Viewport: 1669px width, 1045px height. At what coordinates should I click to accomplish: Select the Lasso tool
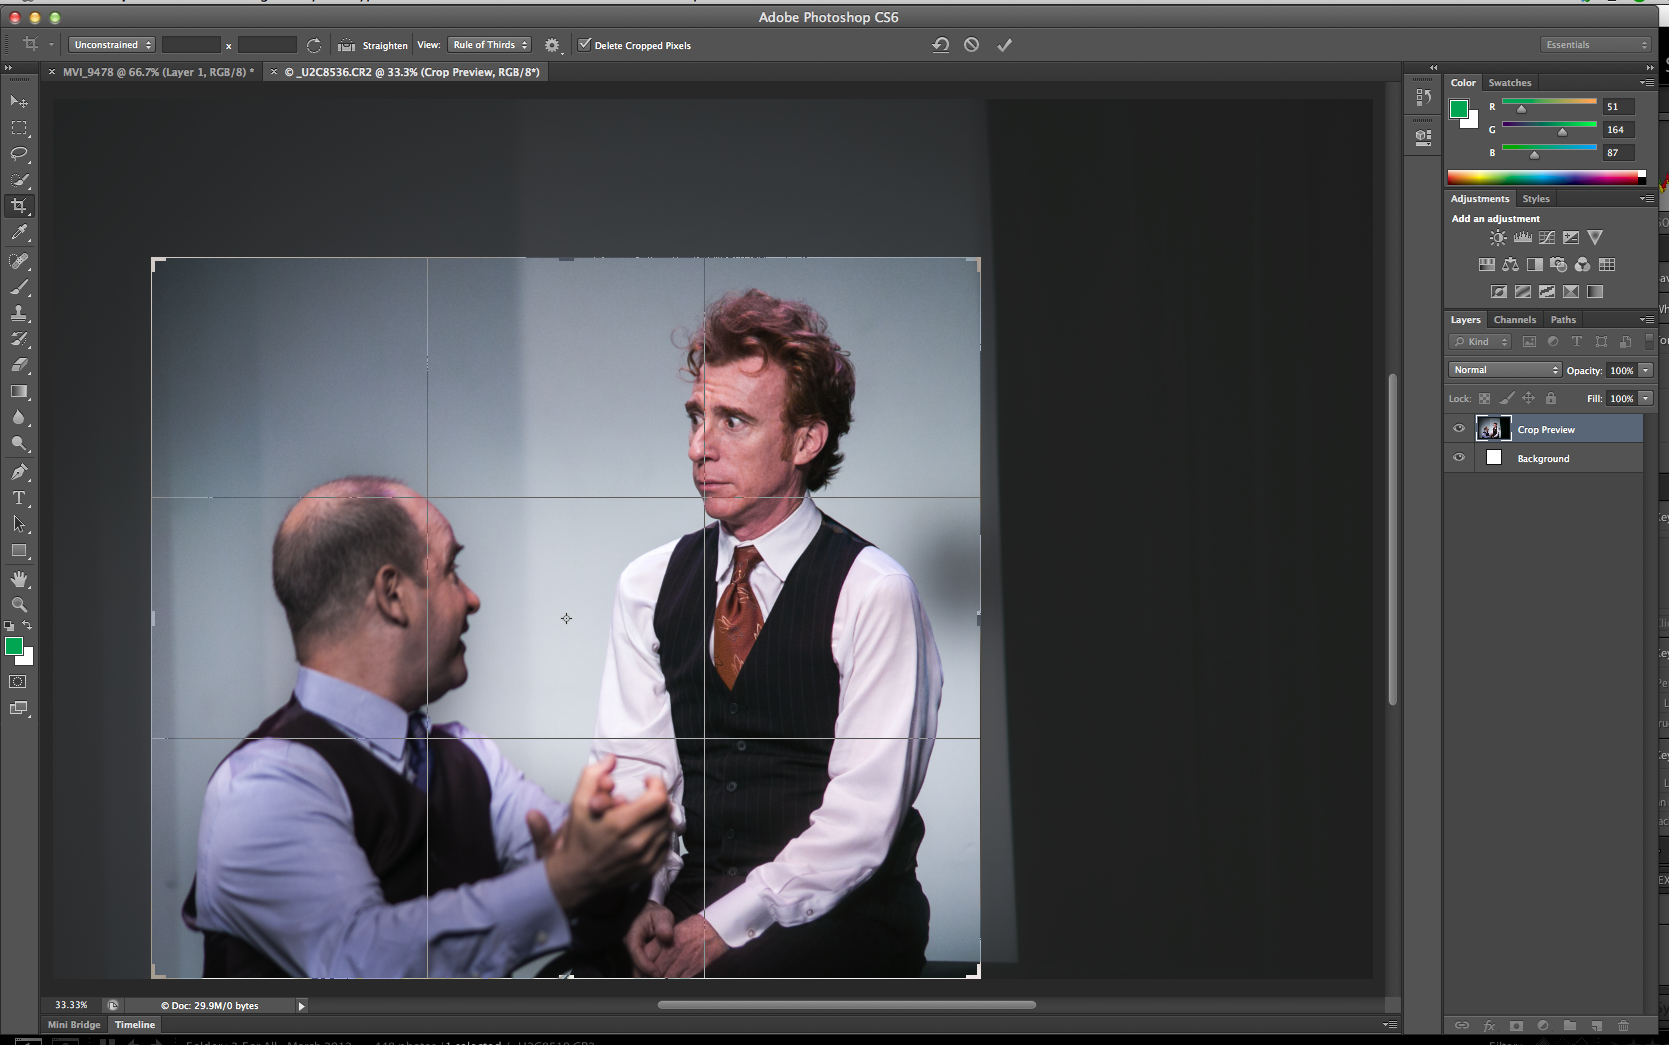coord(19,154)
